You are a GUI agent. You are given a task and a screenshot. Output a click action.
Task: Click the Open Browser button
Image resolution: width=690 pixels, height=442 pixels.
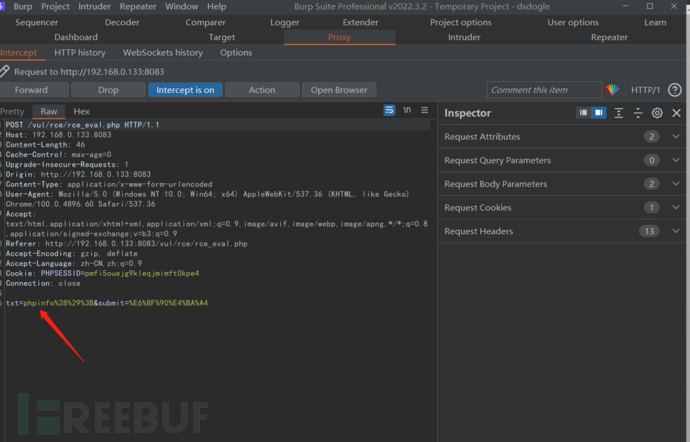[339, 90]
